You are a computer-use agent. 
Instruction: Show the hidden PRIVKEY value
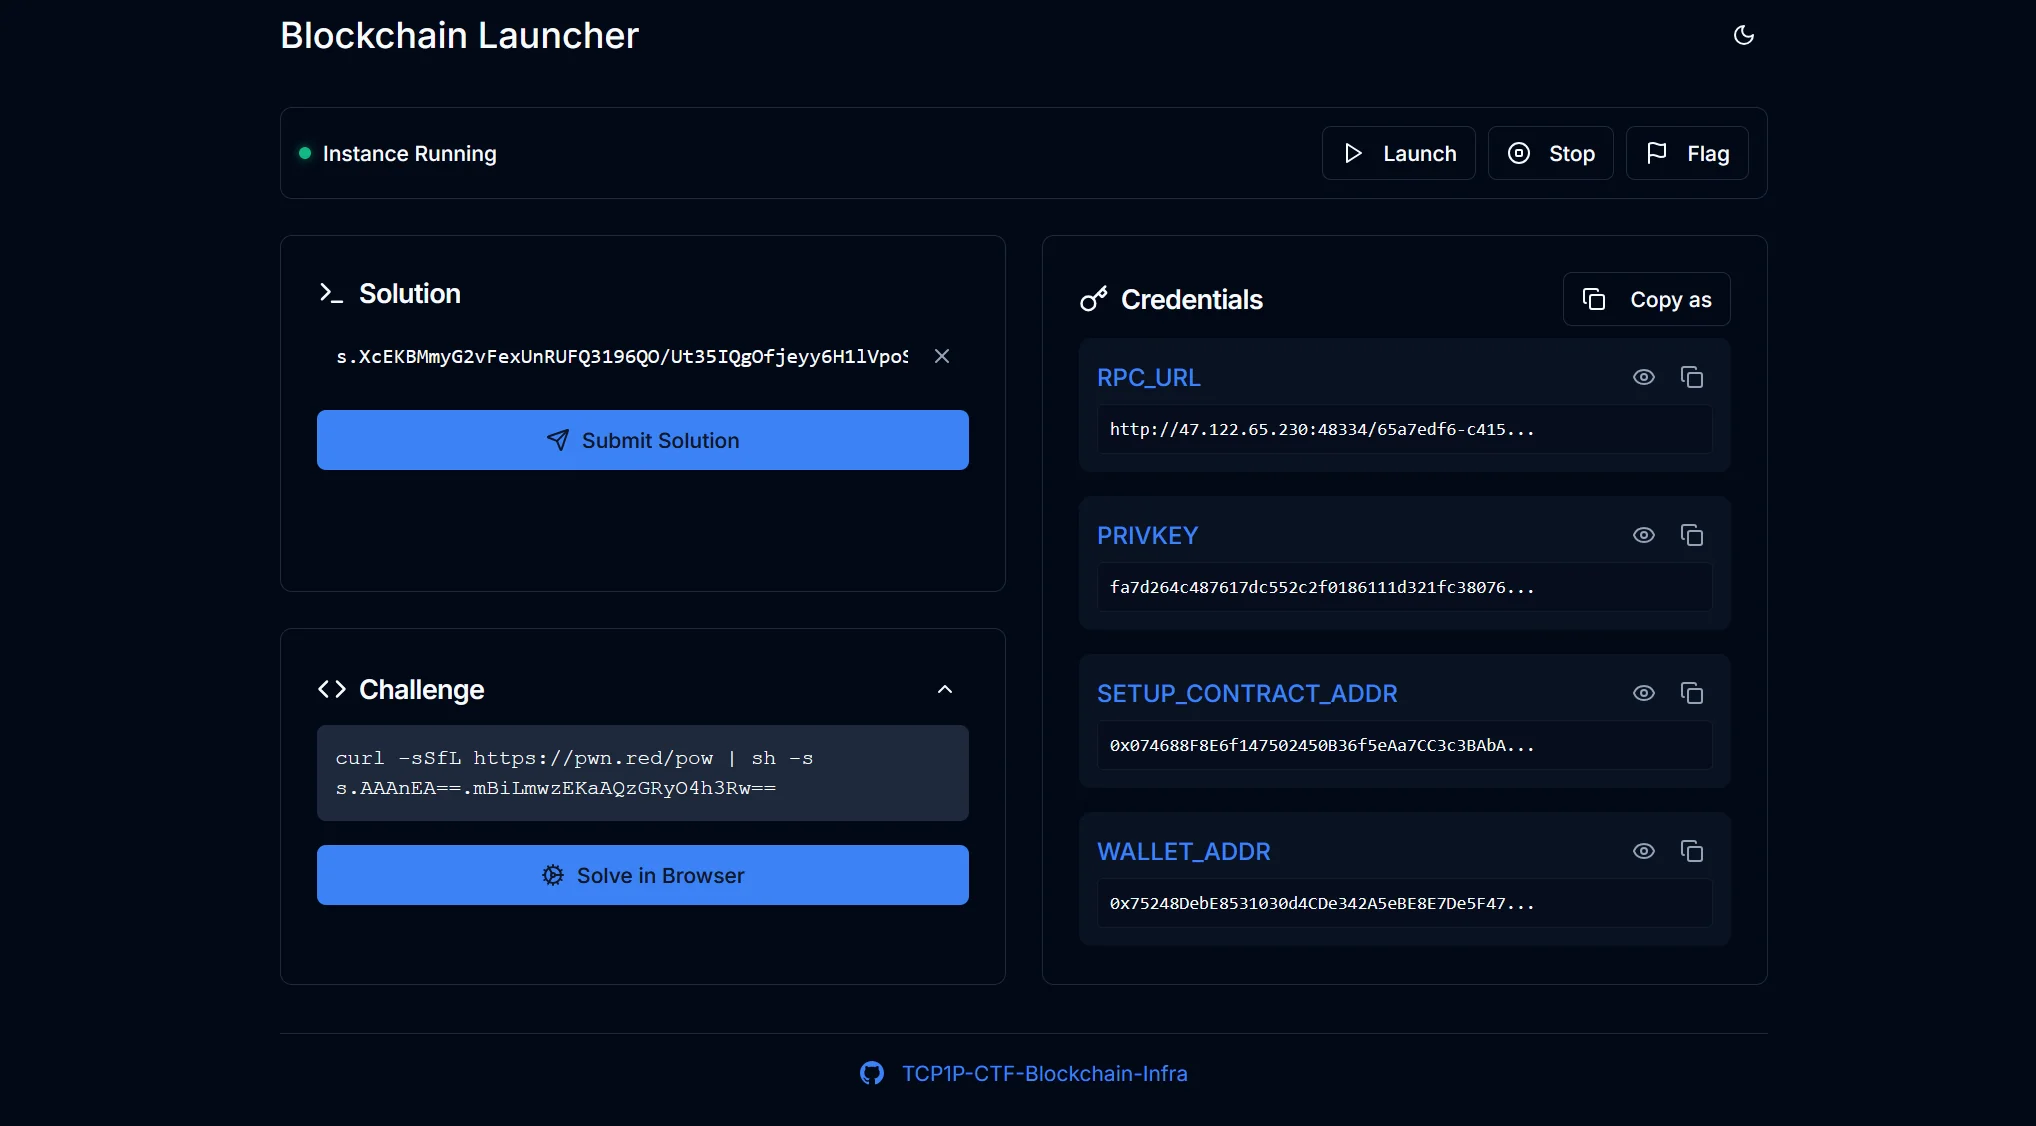[1643, 535]
